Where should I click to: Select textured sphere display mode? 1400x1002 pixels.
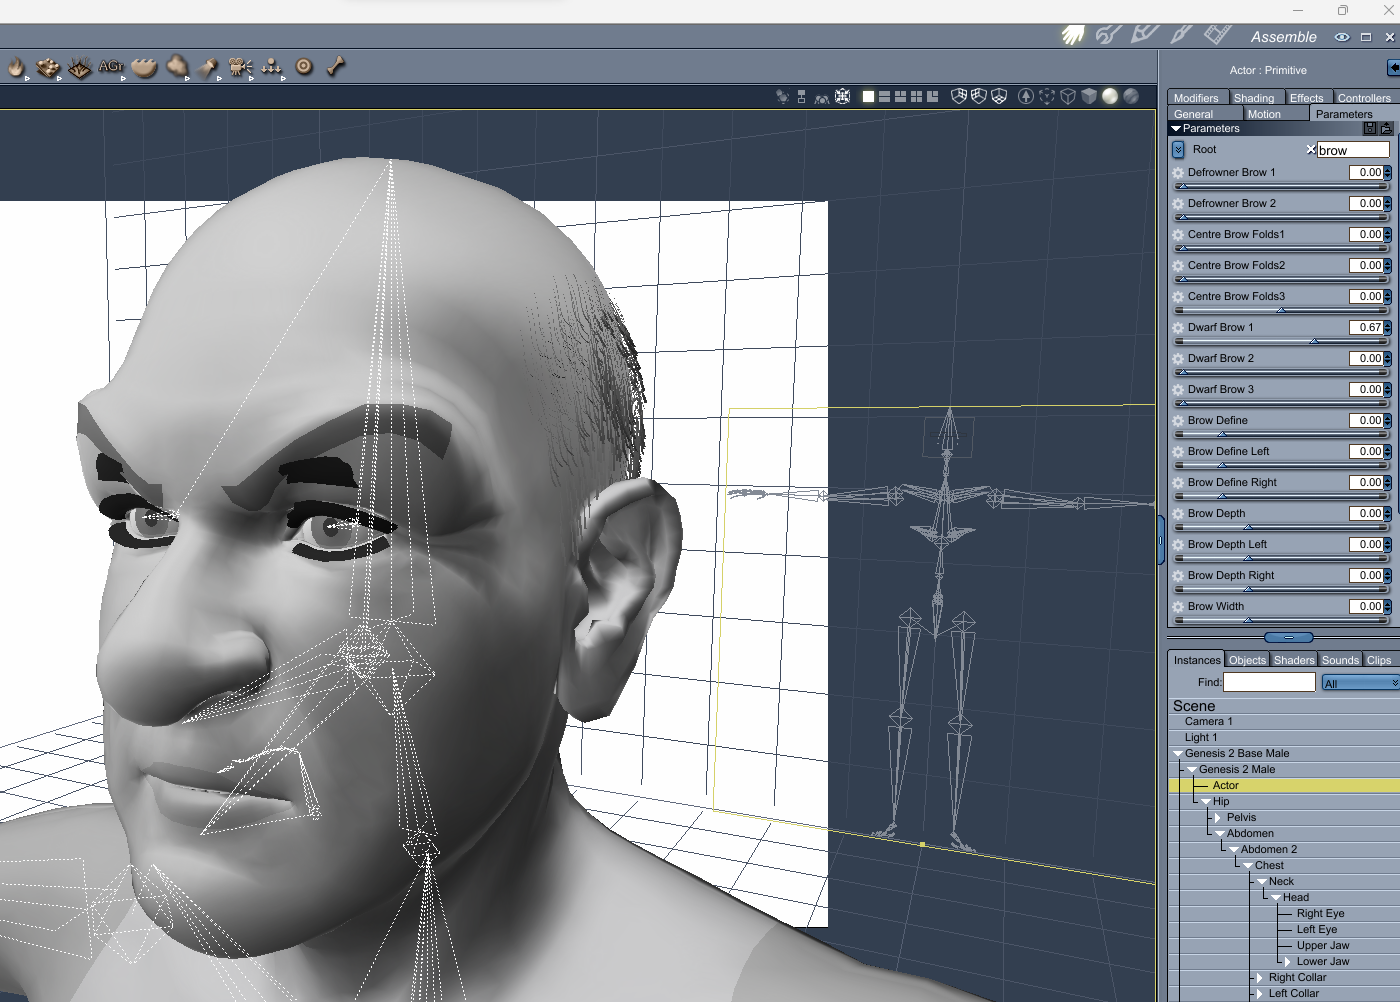pos(1131,96)
